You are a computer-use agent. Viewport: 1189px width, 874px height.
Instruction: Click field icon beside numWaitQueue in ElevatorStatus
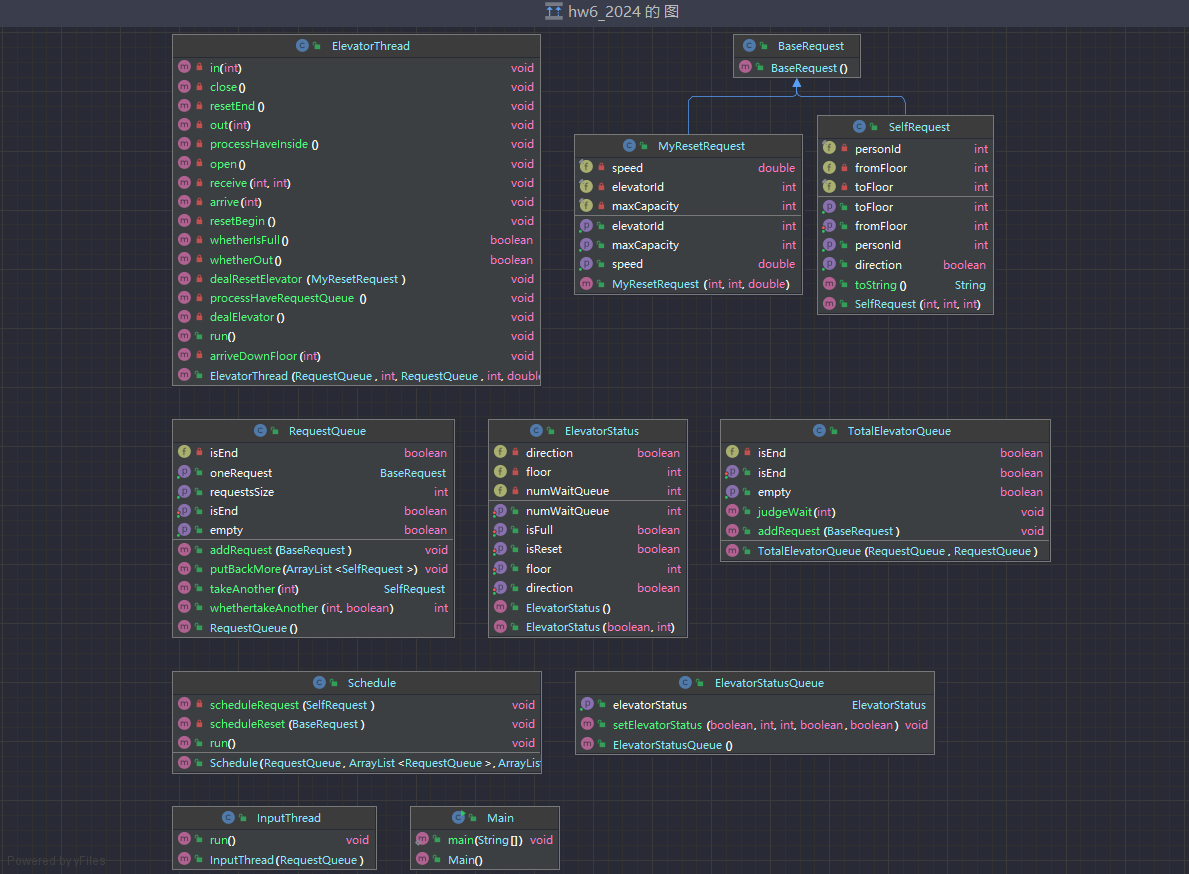coord(500,490)
